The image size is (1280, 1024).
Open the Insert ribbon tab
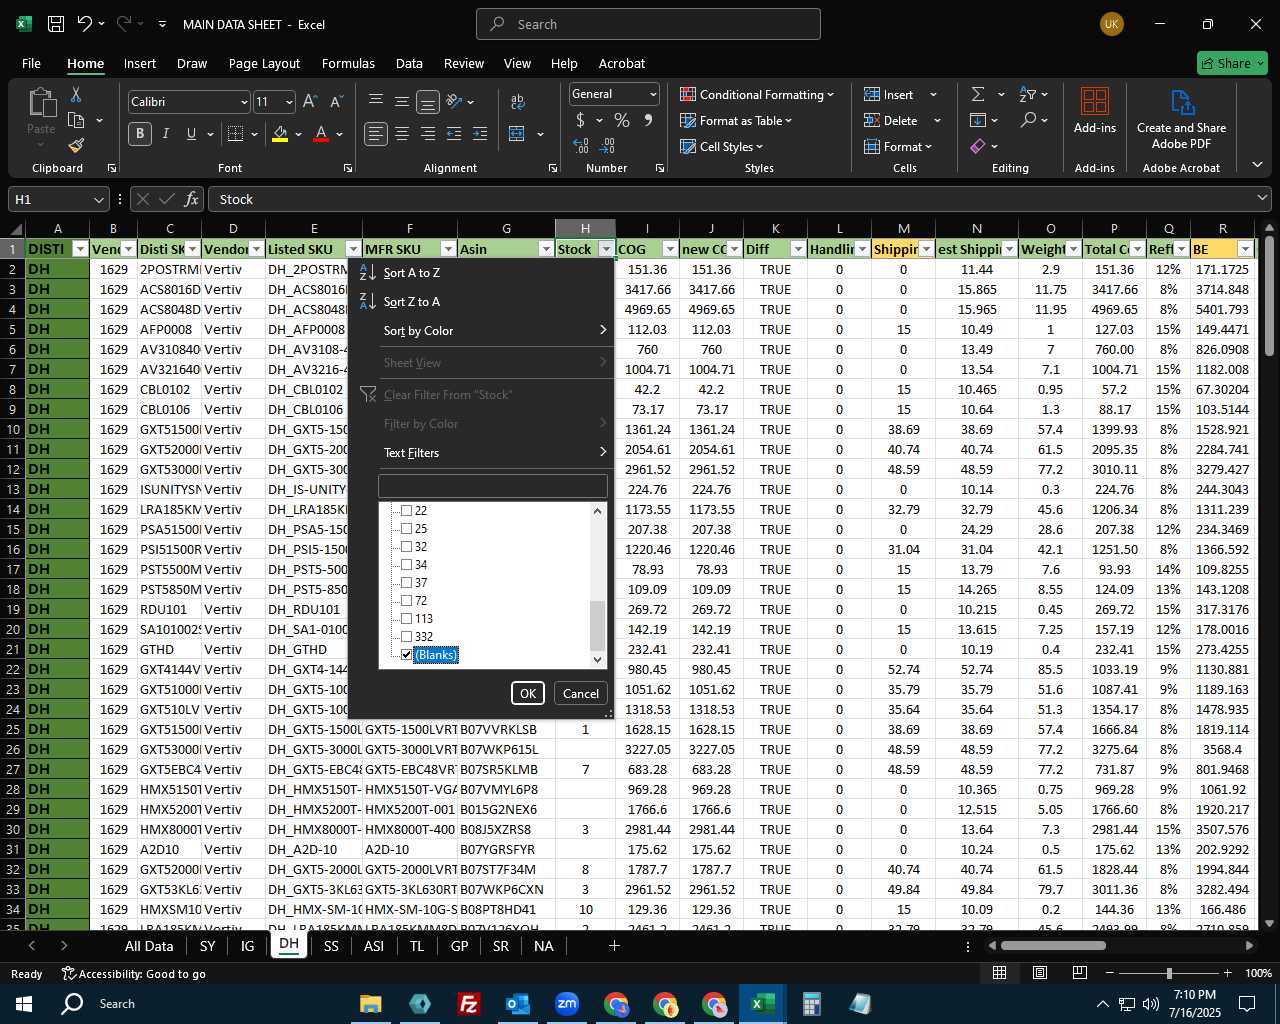coord(140,63)
